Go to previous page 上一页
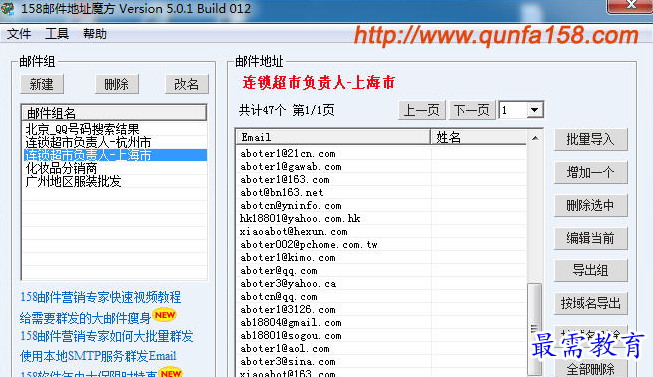The image size is (653, 377). tap(422, 110)
